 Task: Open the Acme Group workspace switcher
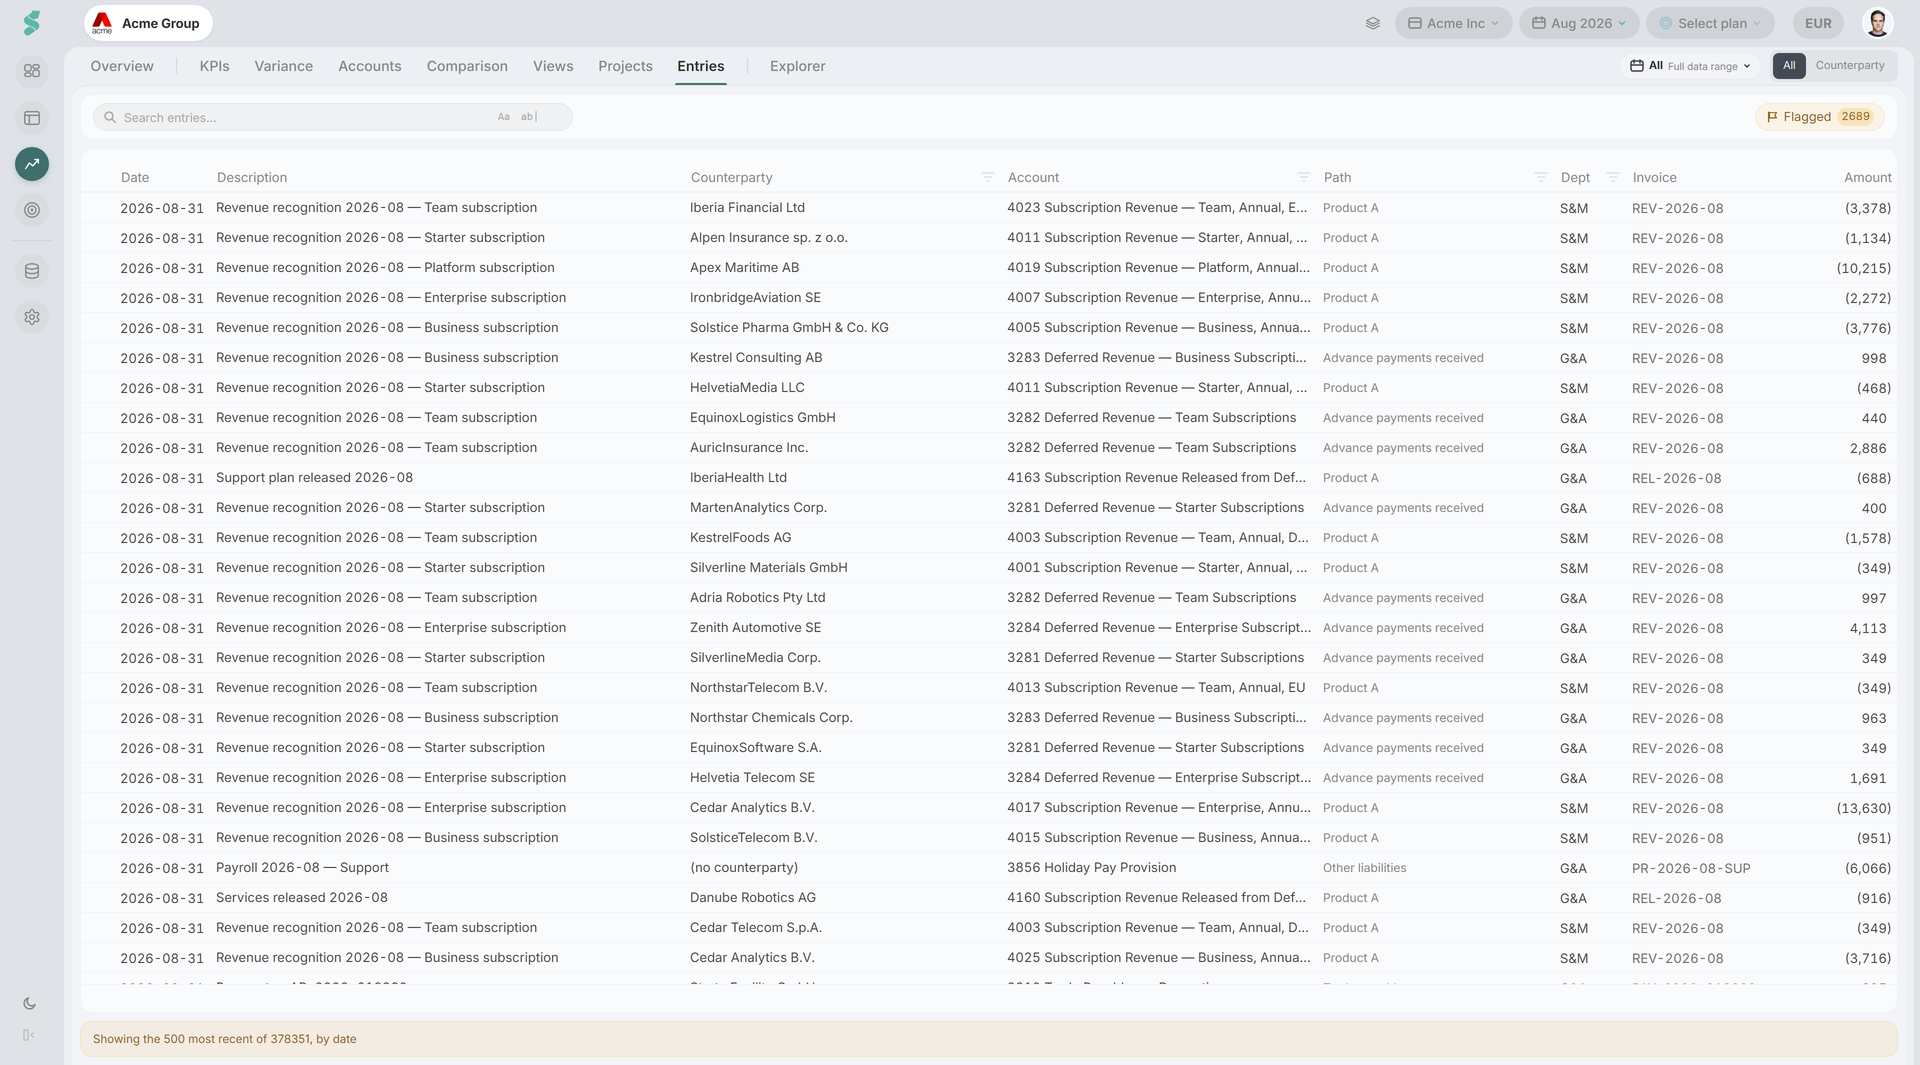pos(148,23)
